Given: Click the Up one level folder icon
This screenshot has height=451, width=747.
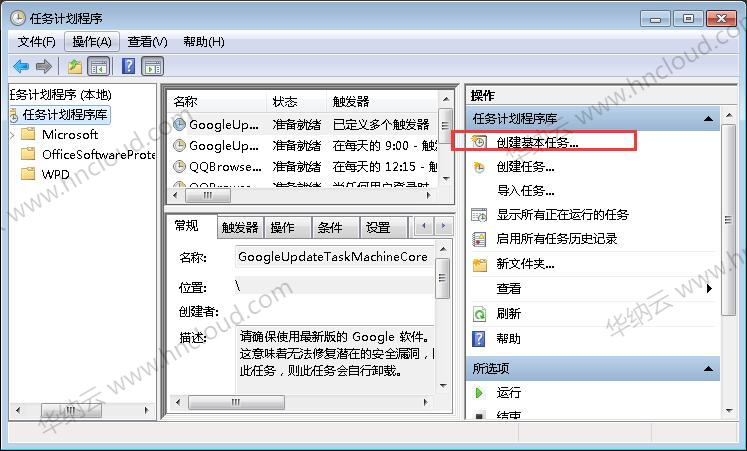Looking at the screenshot, I should tap(74, 66).
